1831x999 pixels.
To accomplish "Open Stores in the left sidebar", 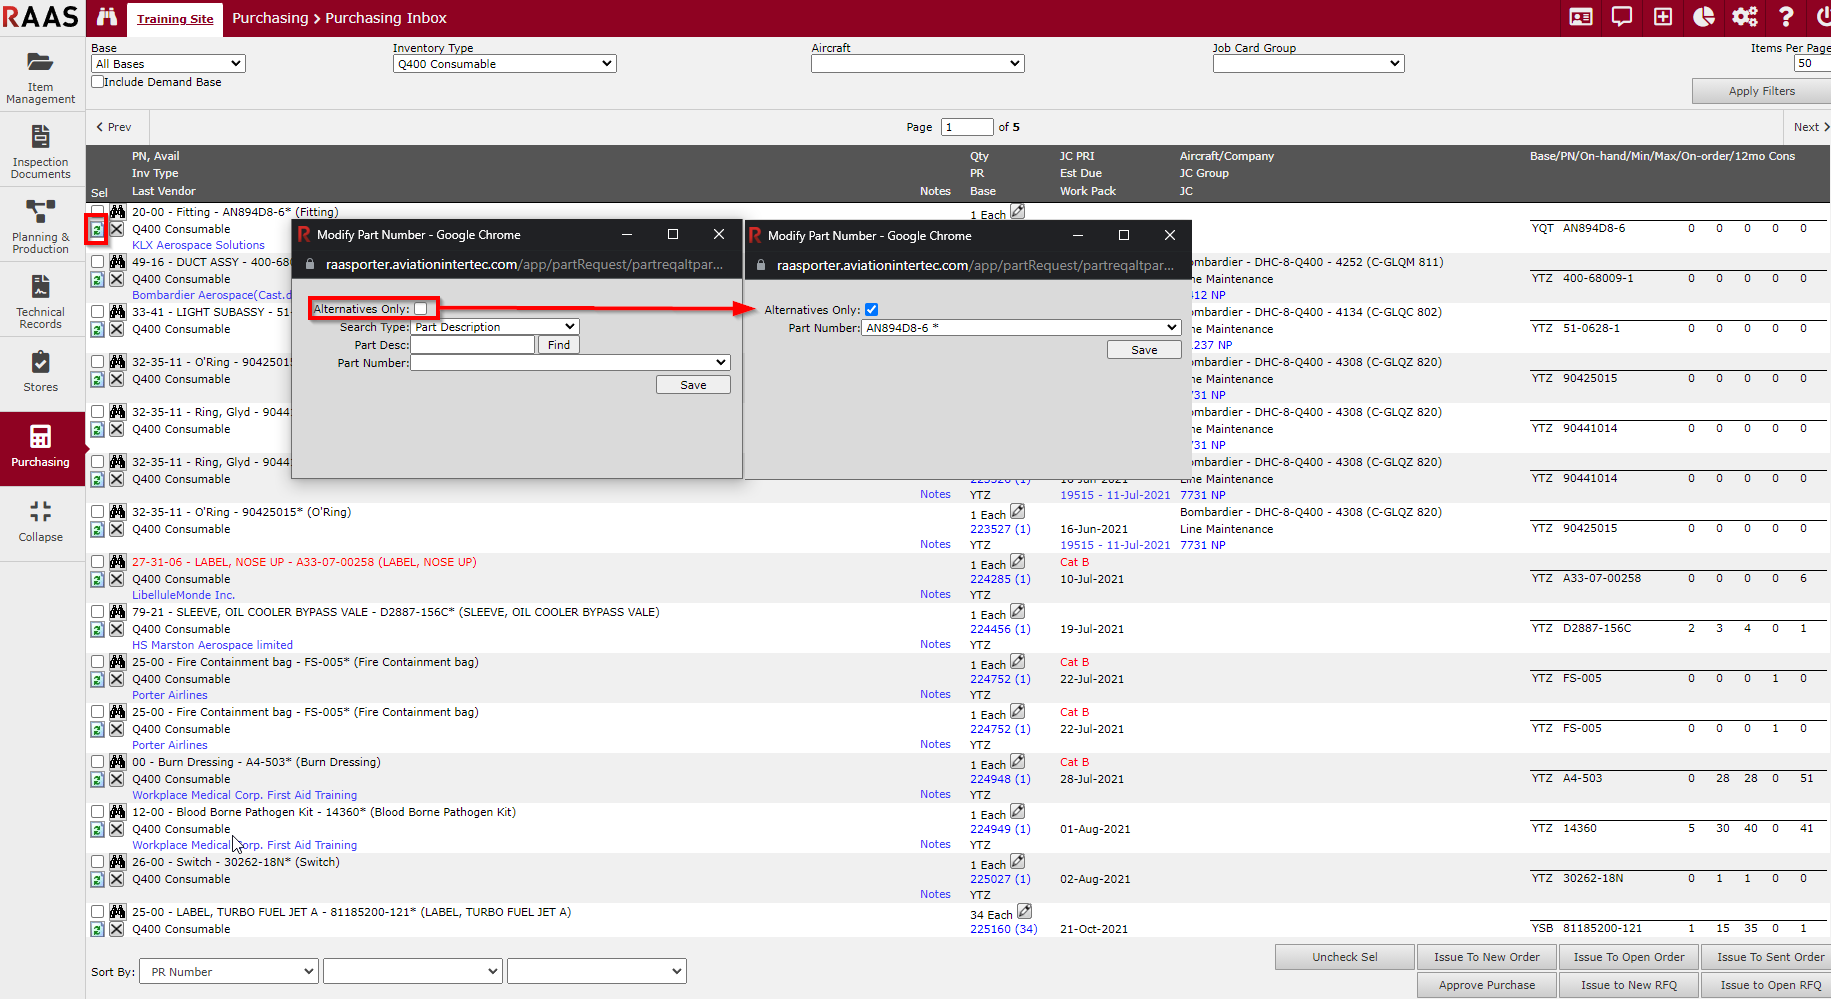I will coord(41,371).
